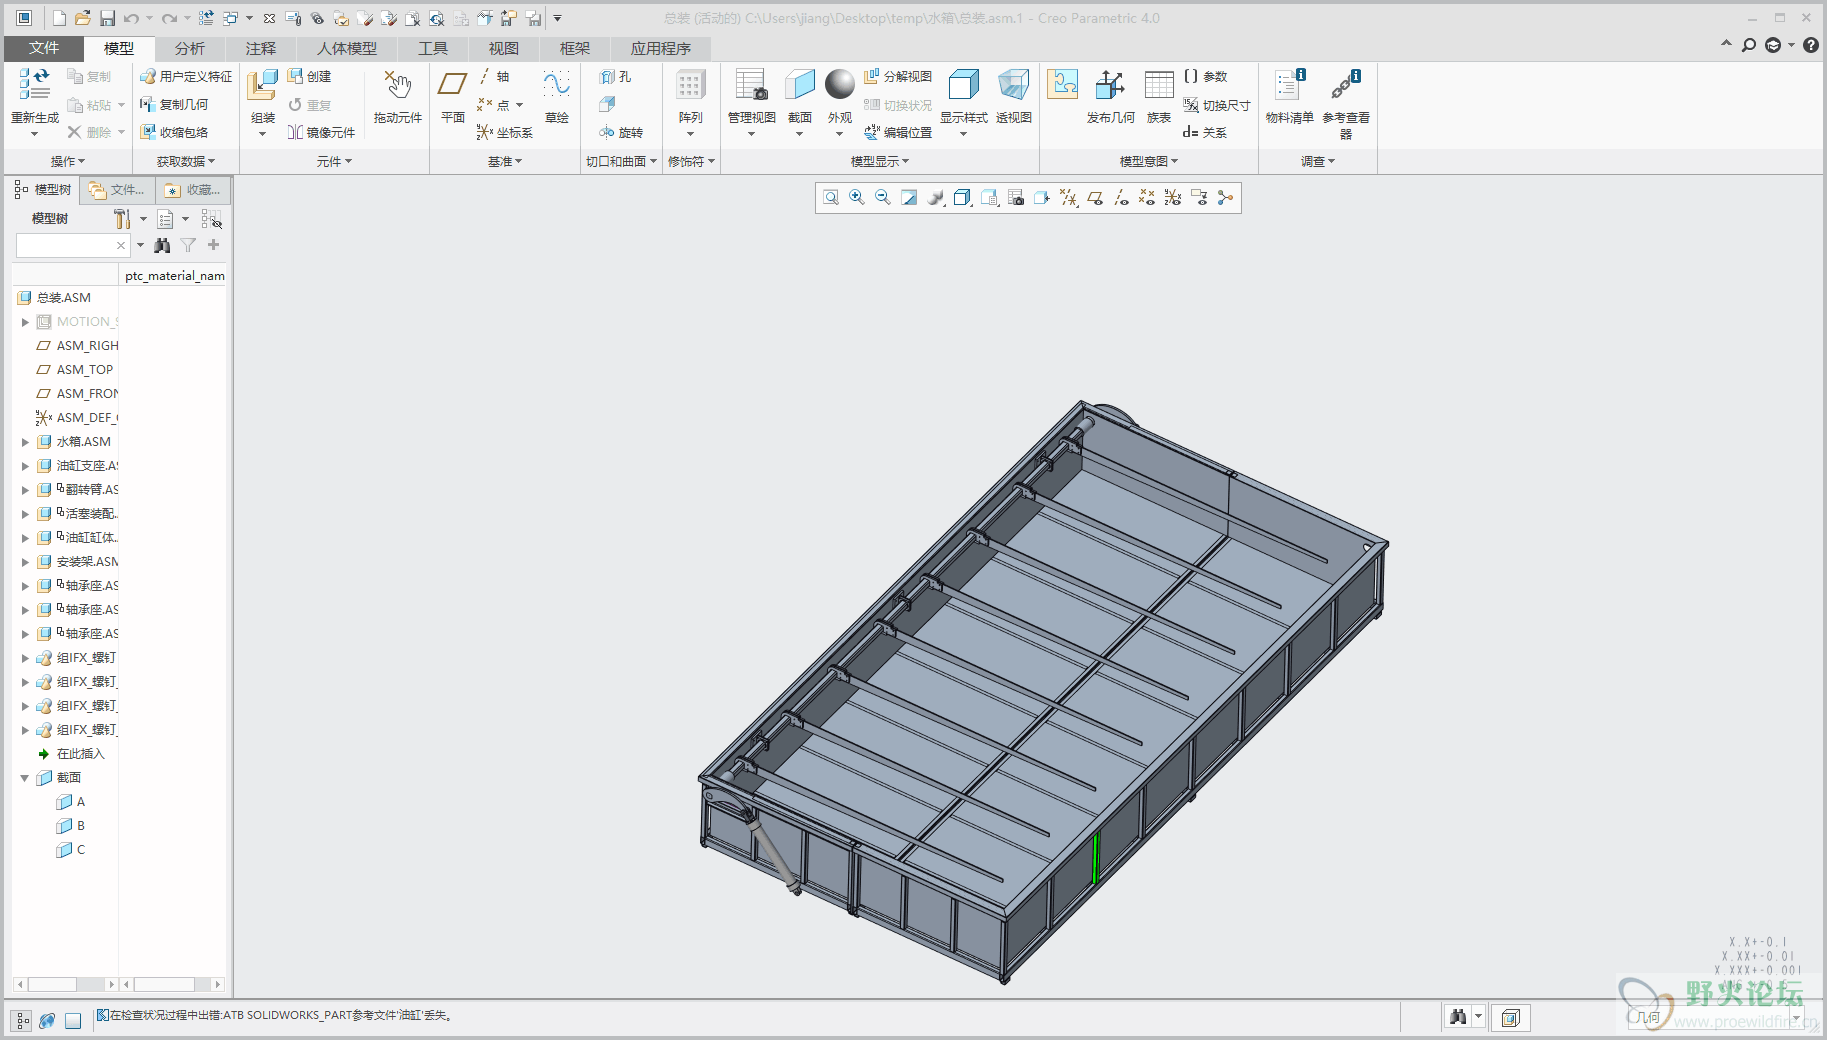
Task: Toggle point display in graphics toolbar
Action: coord(1147,198)
